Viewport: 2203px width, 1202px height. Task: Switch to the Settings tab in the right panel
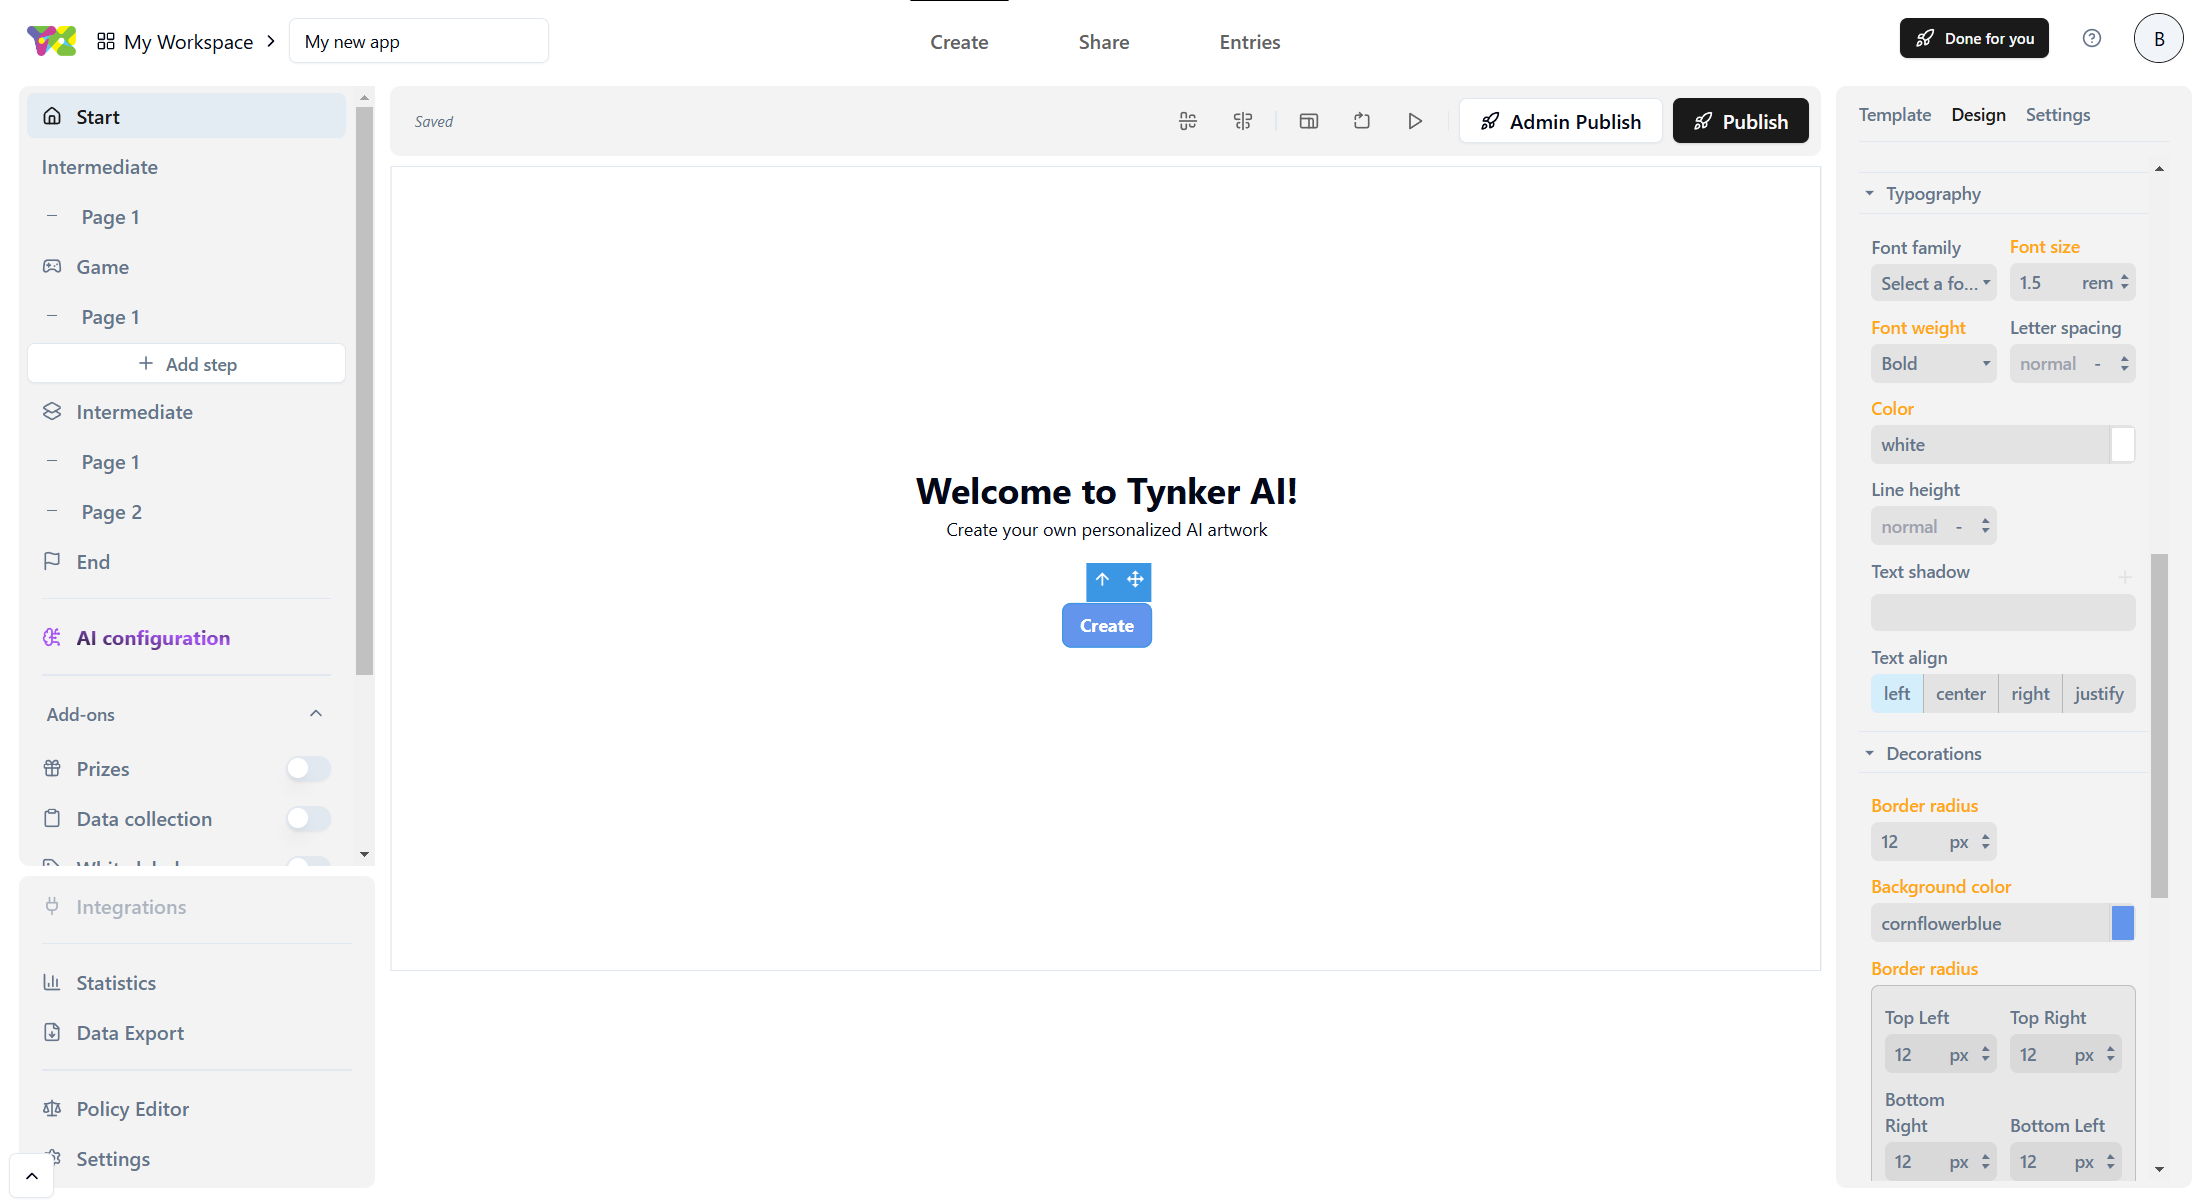point(2057,115)
